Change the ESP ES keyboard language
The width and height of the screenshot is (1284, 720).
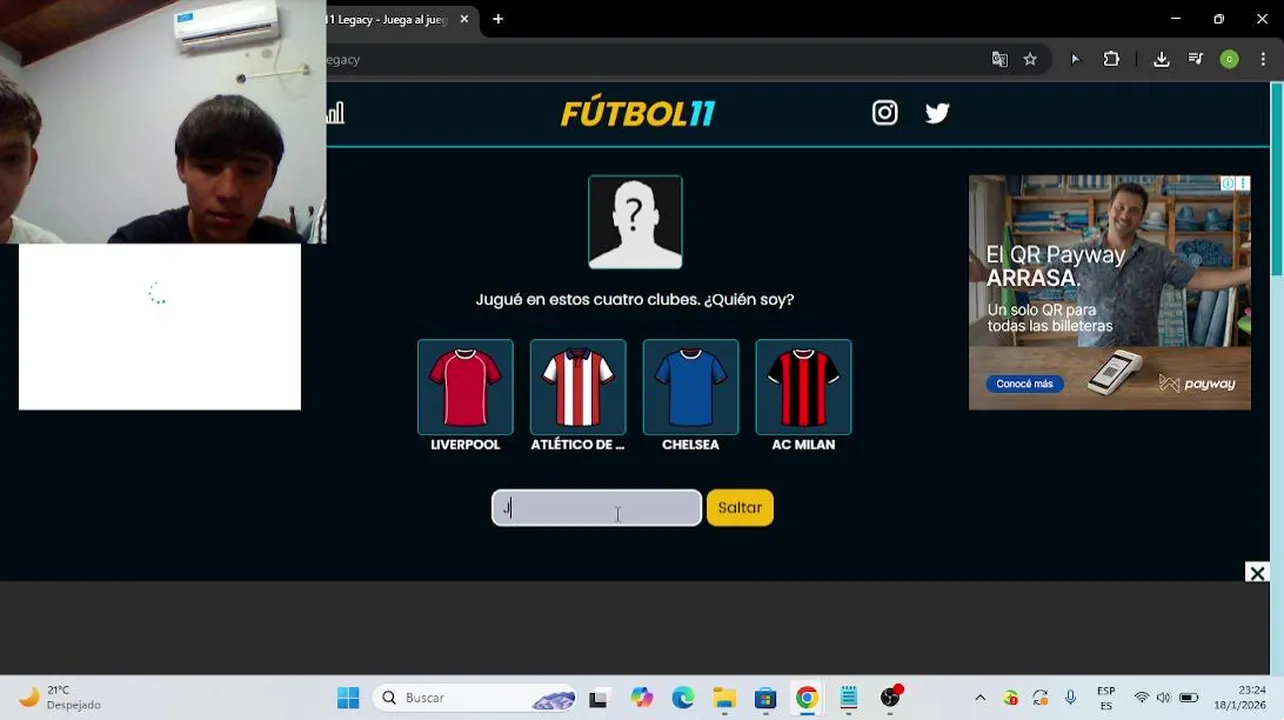pyautogui.click(x=1106, y=698)
